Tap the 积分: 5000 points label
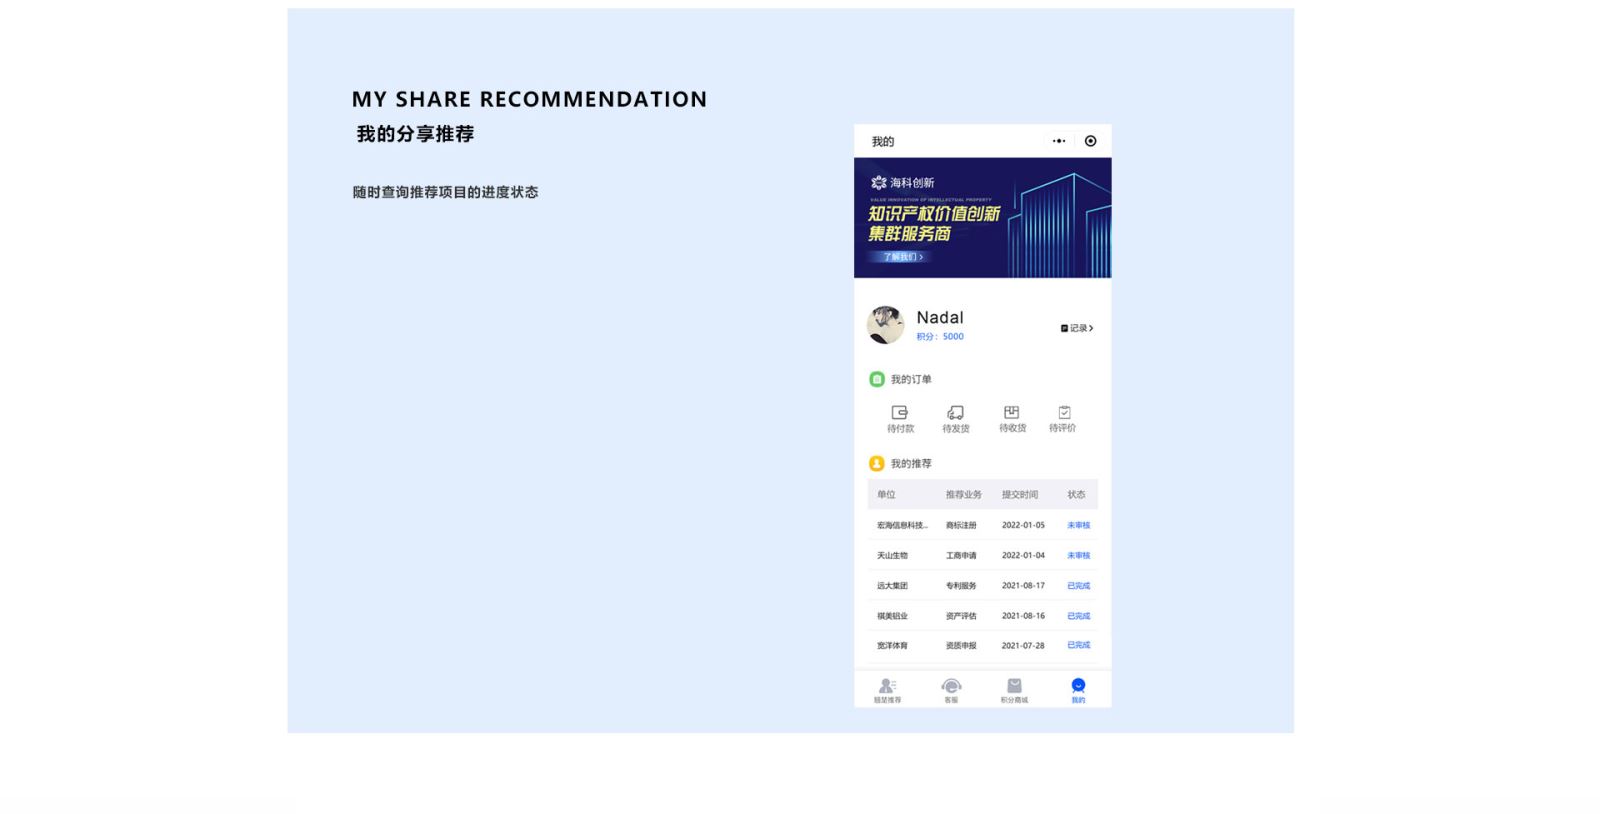The height and width of the screenshot is (814, 1600). 940,337
